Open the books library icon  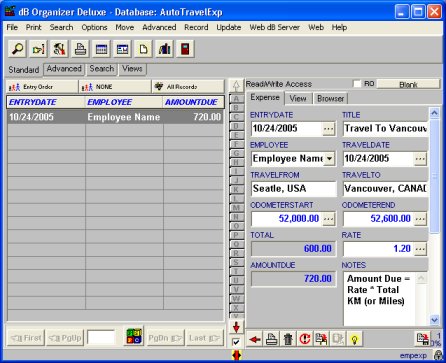pos(164,49)
